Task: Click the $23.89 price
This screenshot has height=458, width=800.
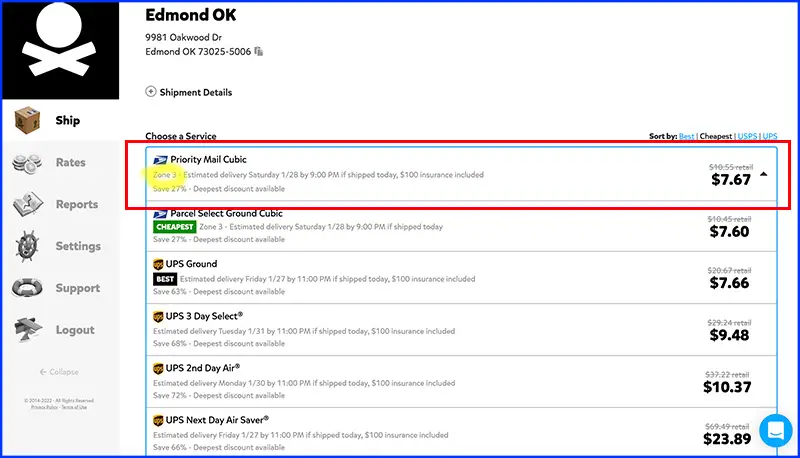Action: 727,439
